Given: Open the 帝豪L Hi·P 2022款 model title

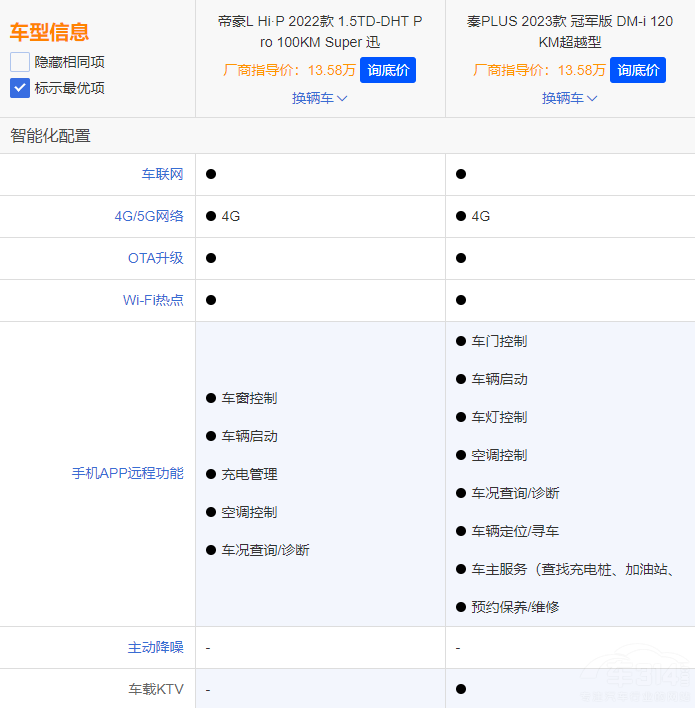Looking at the screenshot, I should pos(320,31).
